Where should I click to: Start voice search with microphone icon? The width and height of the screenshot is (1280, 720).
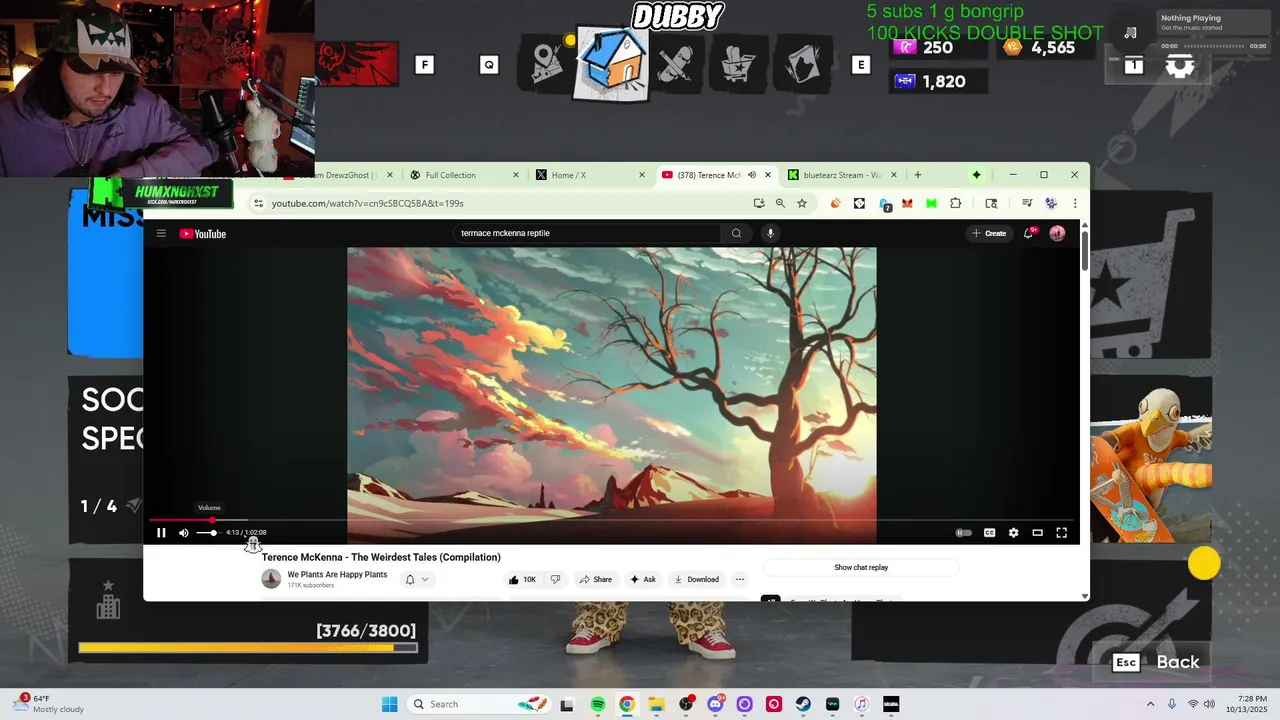point(770,233)
